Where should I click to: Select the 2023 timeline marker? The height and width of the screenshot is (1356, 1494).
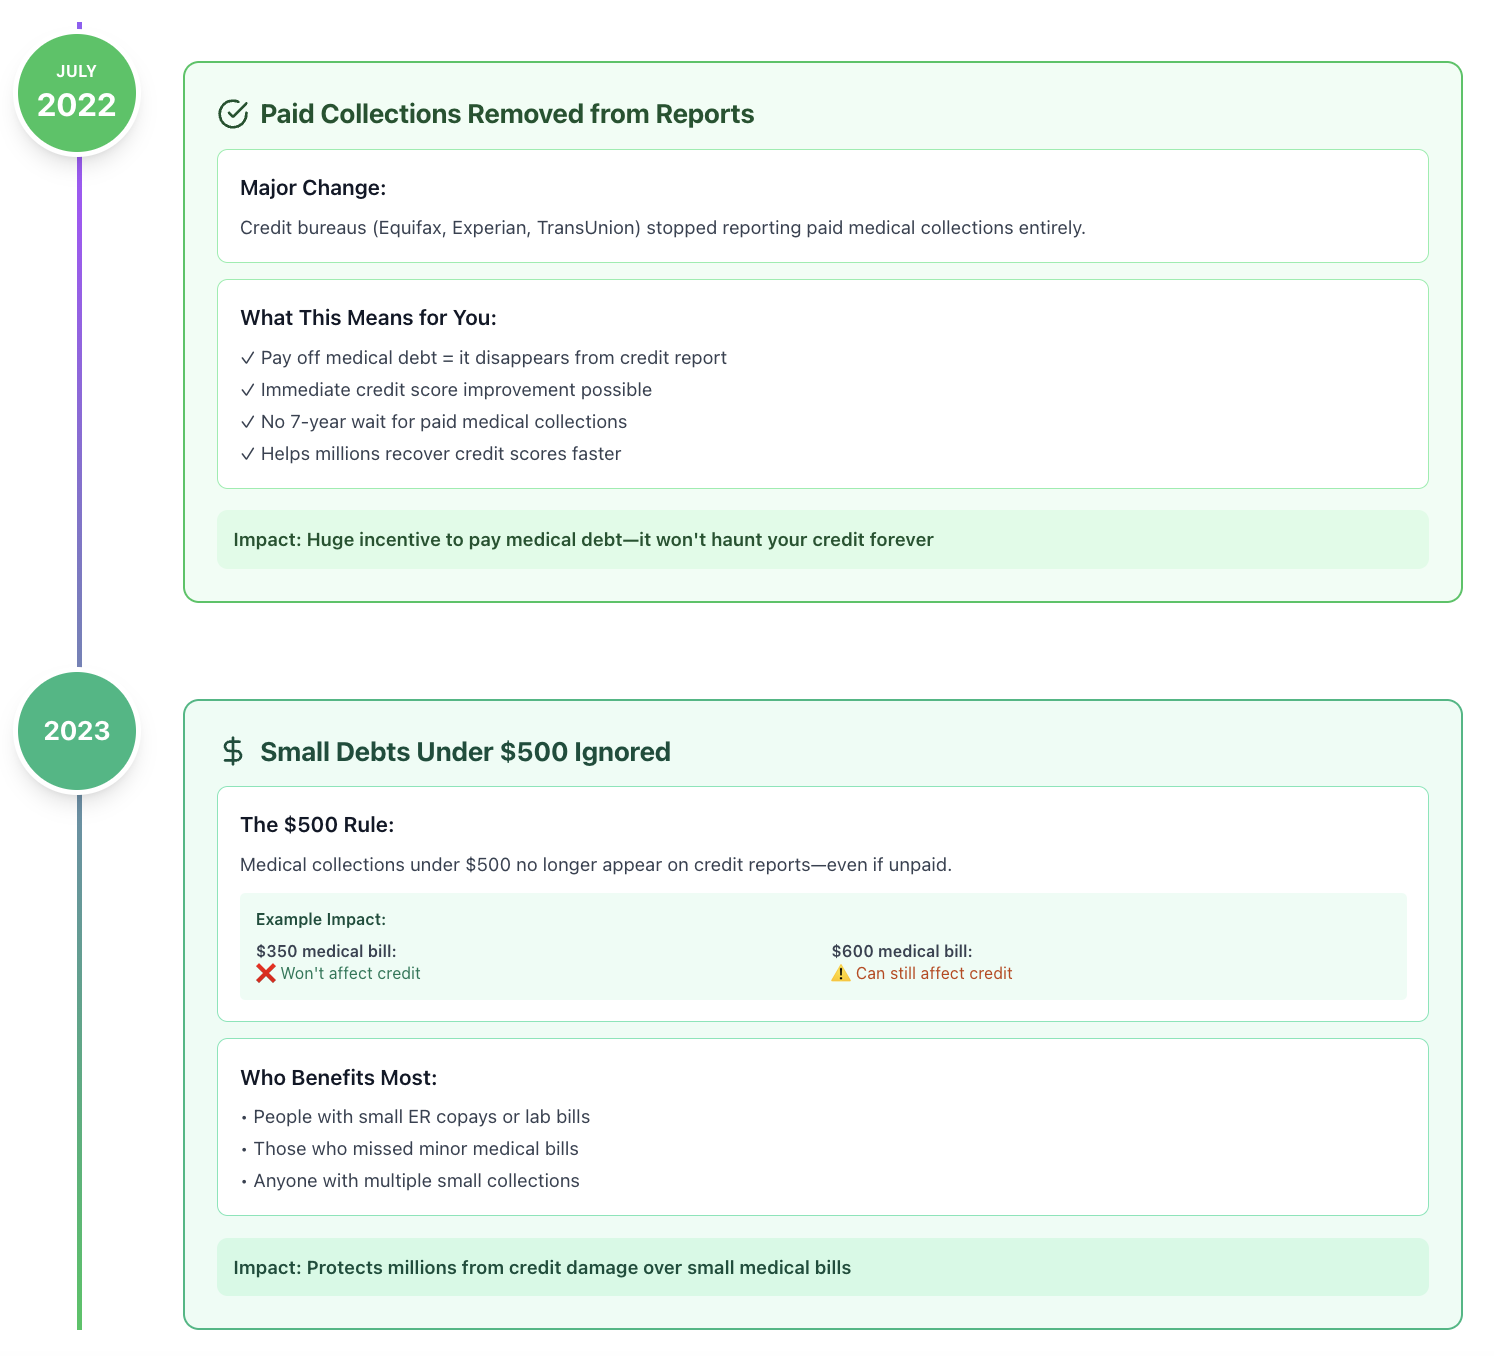tap(77, 731)
